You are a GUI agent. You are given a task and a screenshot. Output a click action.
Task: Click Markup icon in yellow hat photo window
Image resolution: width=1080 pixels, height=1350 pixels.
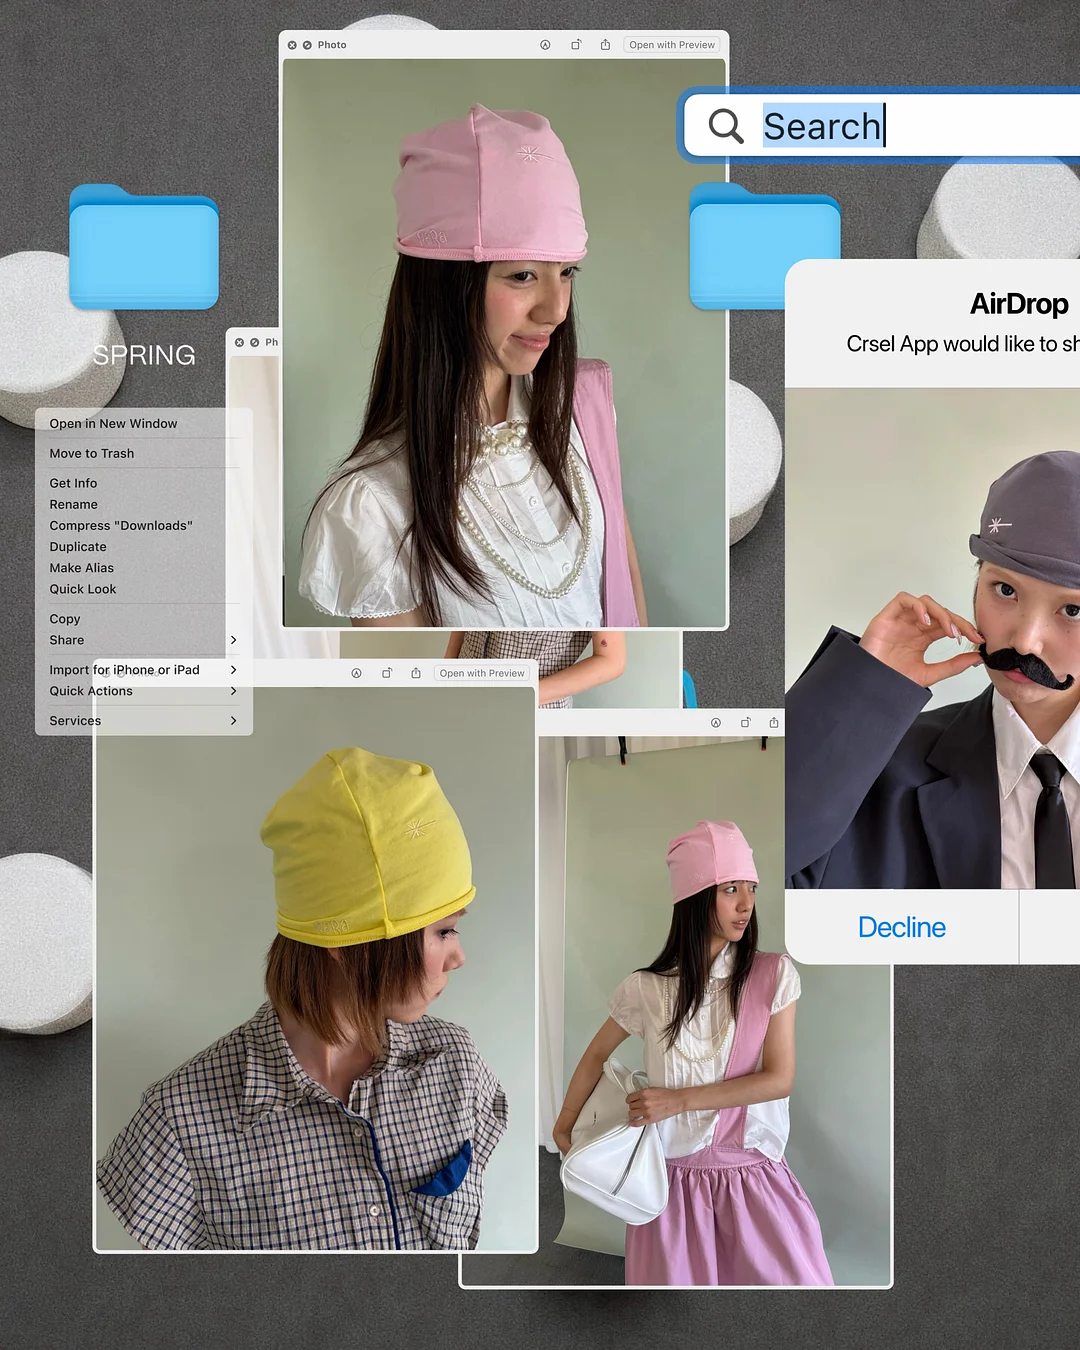[x=356, y=673]
